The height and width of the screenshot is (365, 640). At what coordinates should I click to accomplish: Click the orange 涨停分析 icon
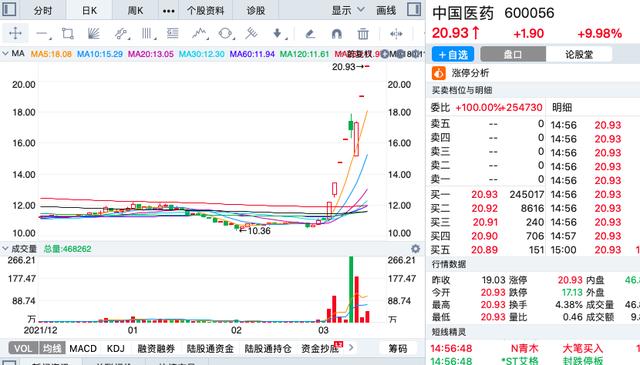[x=439, y=73]
